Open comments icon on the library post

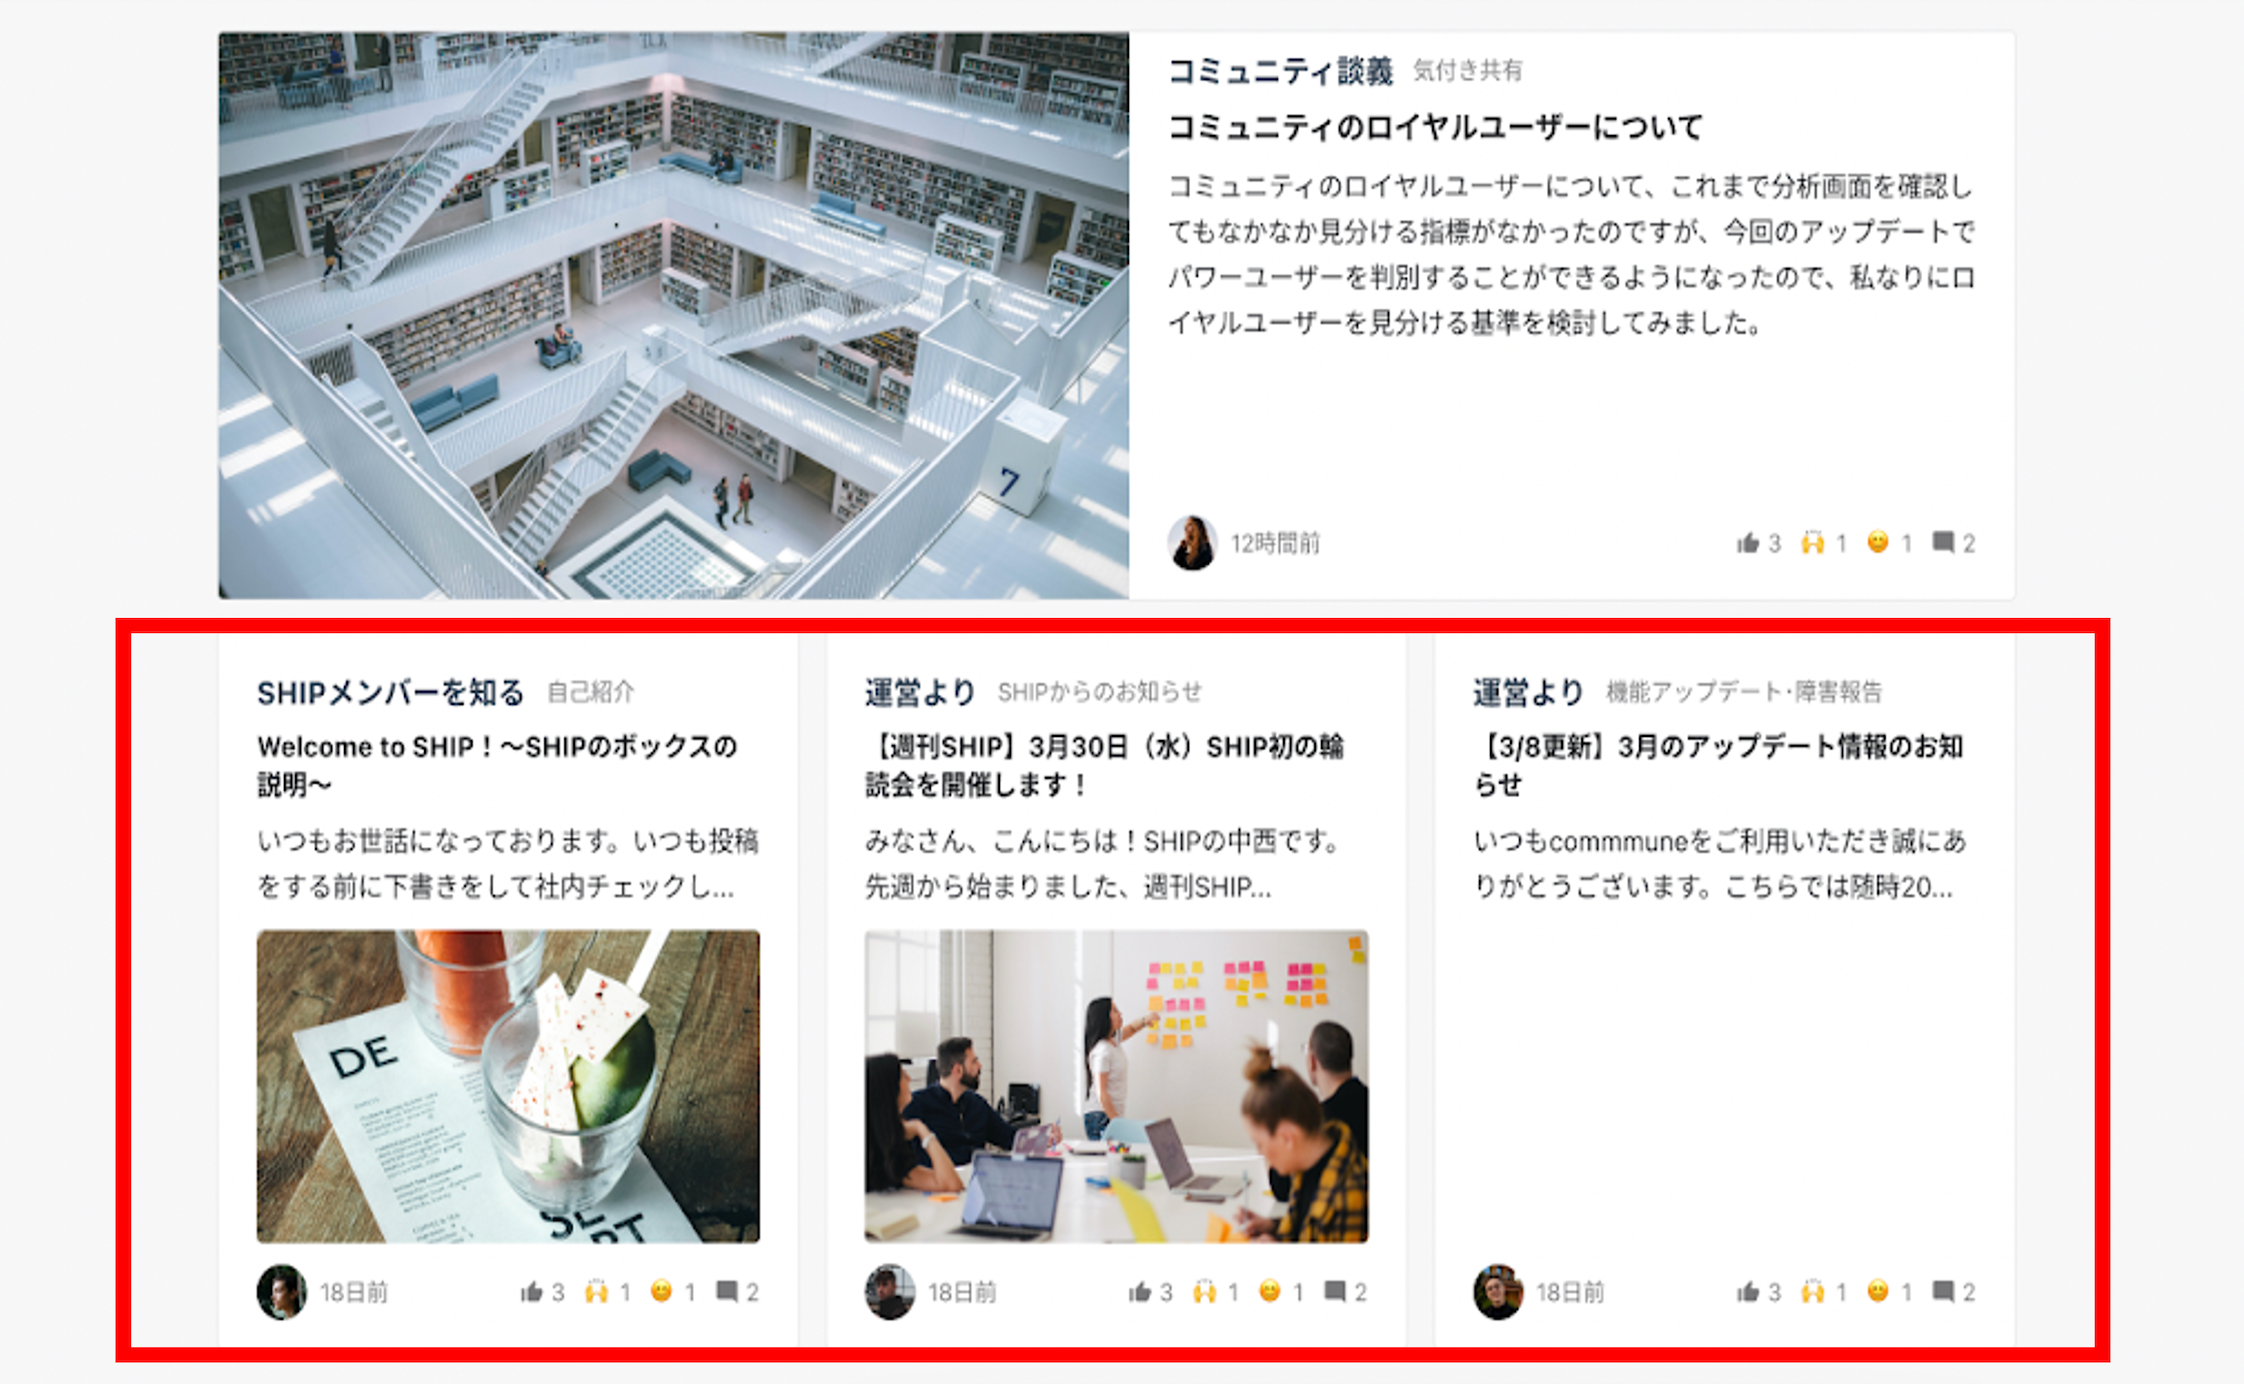[1943, 542]
